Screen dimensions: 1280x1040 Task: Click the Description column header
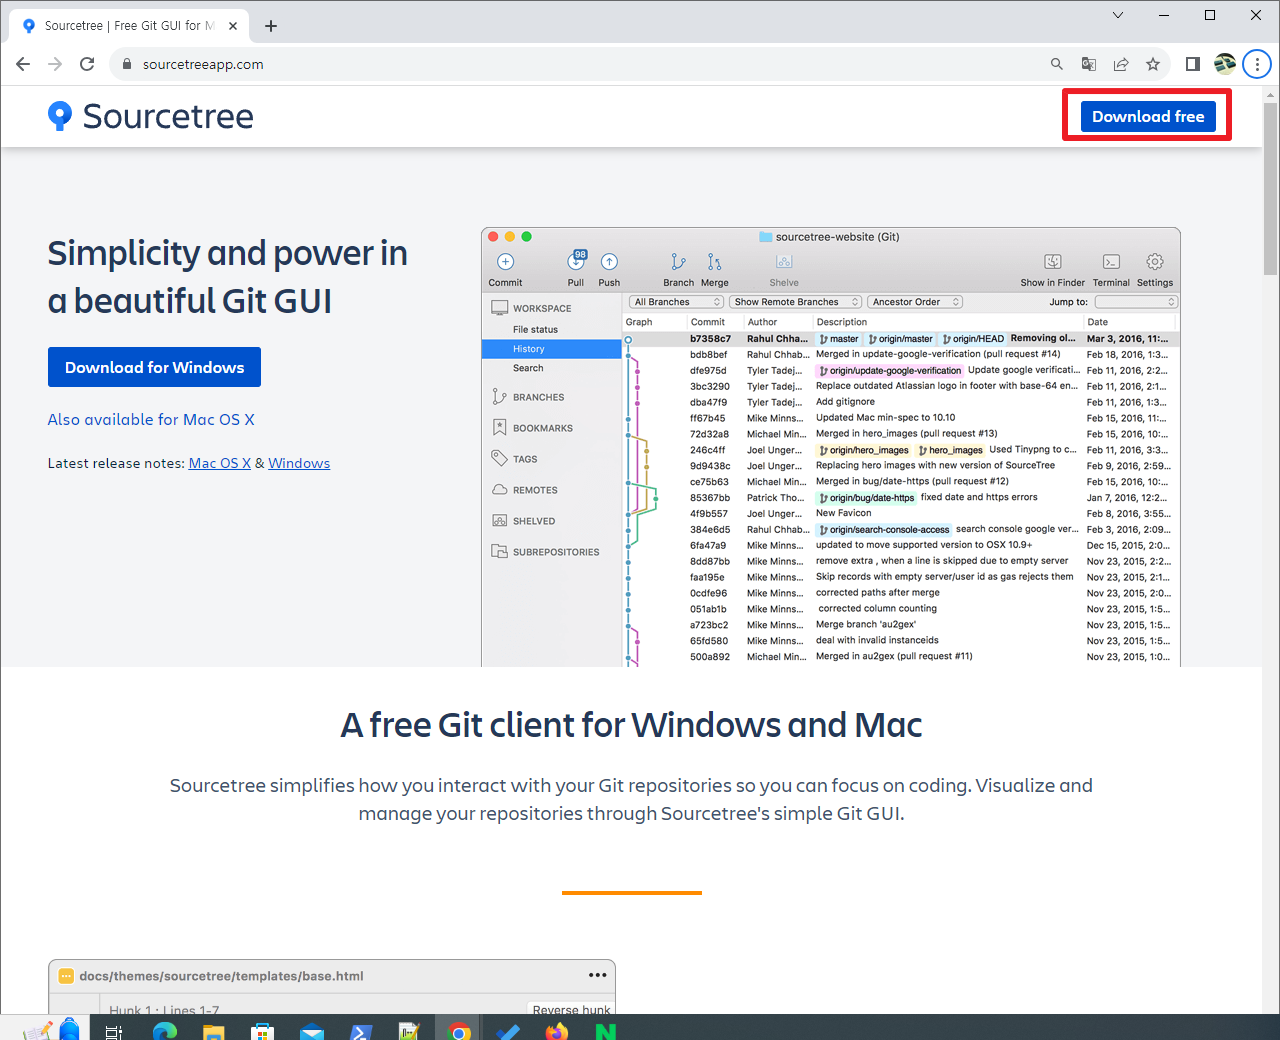[842, 322]
